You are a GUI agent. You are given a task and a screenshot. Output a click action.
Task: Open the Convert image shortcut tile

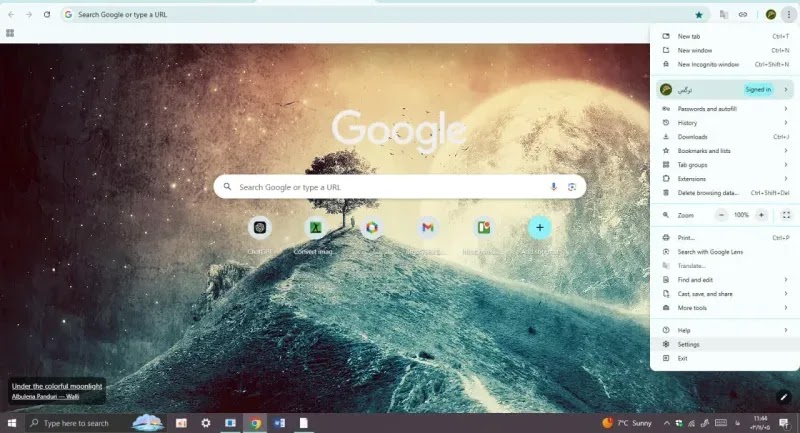315,227
